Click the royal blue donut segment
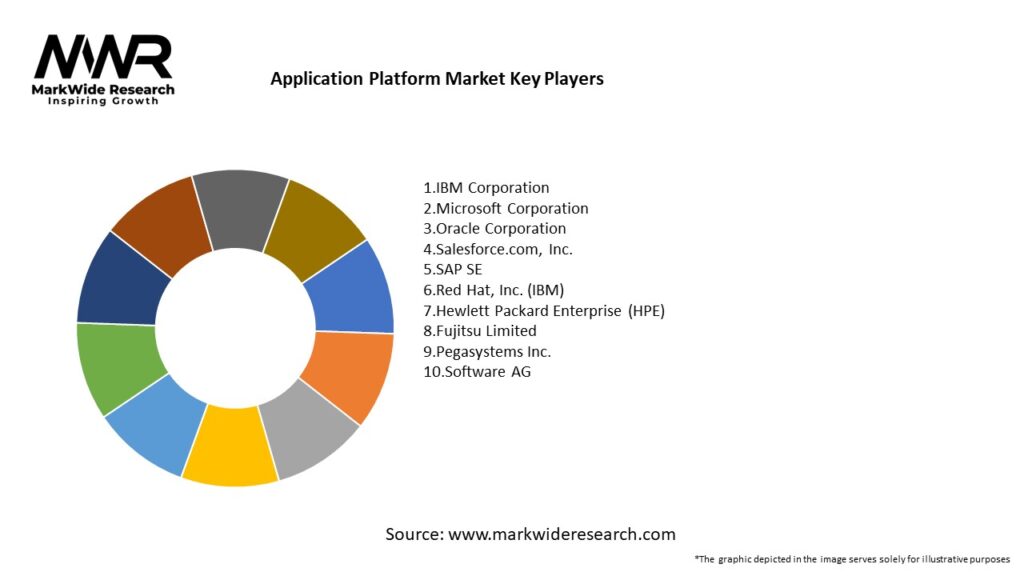 tap(353, 289)
